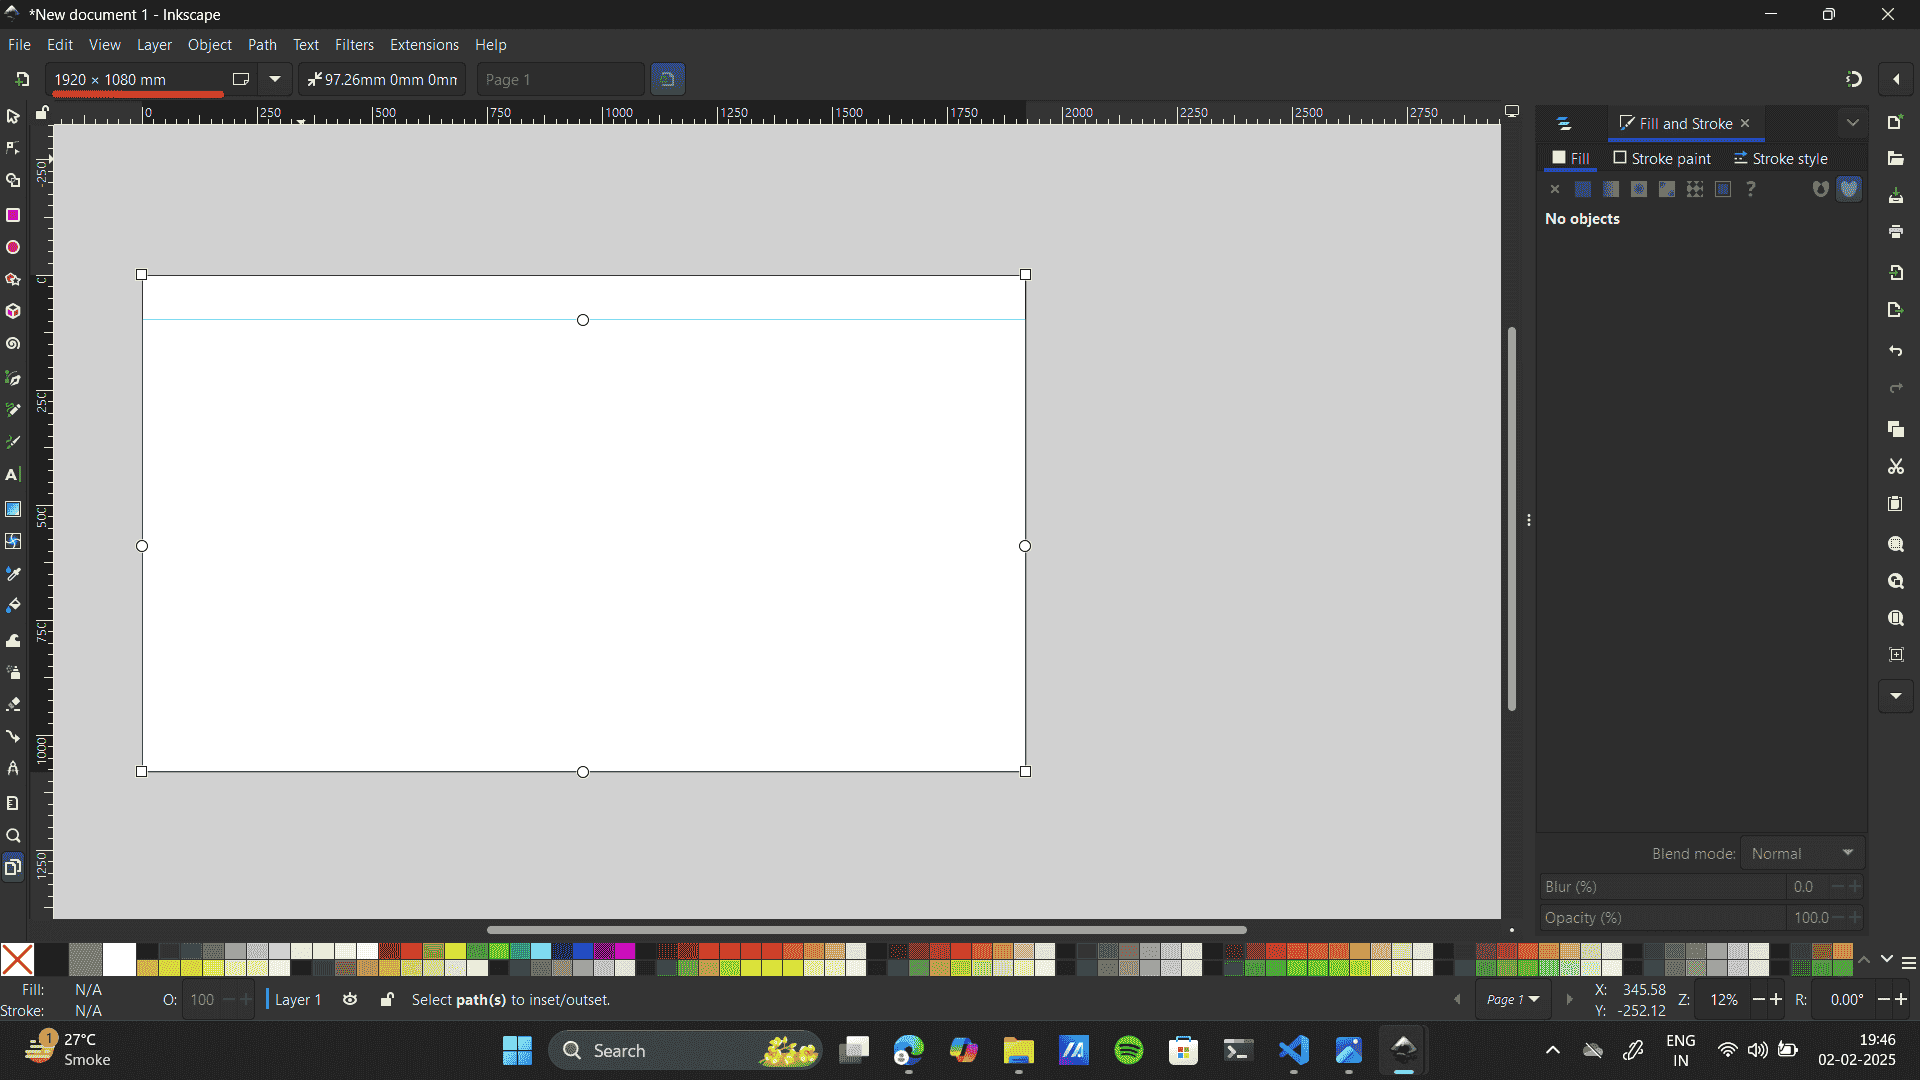
Task: Select No paint fill option
Action: point(1555,189)
